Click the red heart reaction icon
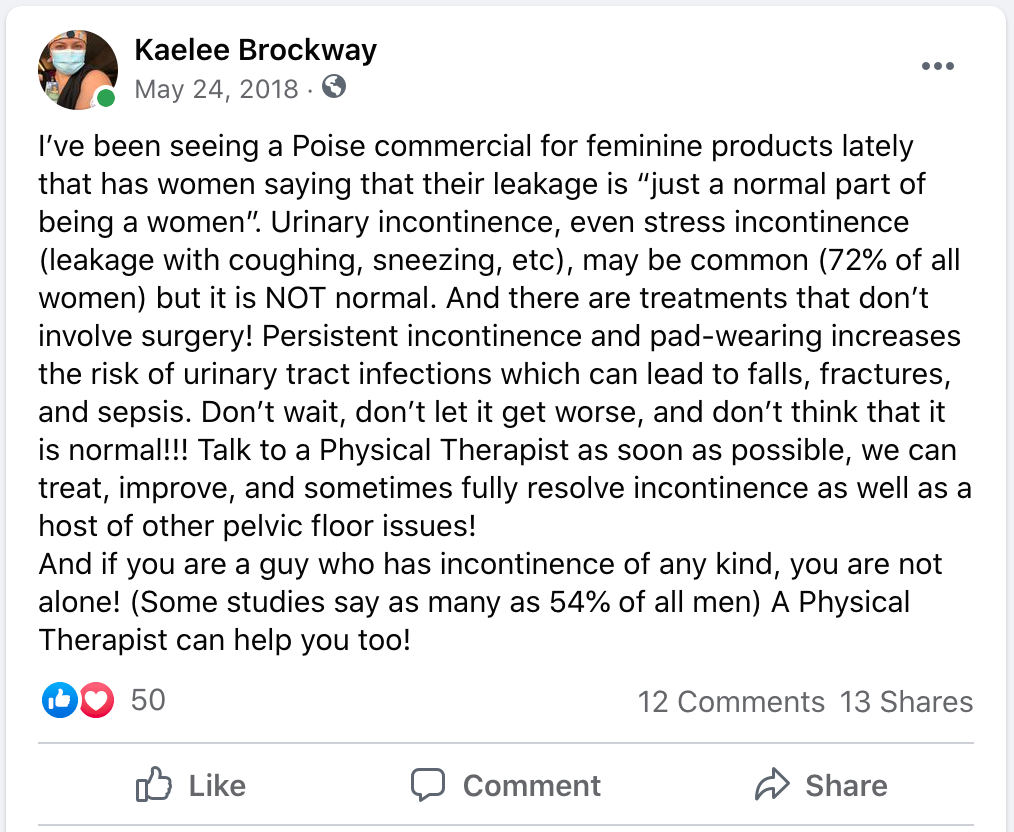This screenshot has height=832, width=1014. [96, 701]
